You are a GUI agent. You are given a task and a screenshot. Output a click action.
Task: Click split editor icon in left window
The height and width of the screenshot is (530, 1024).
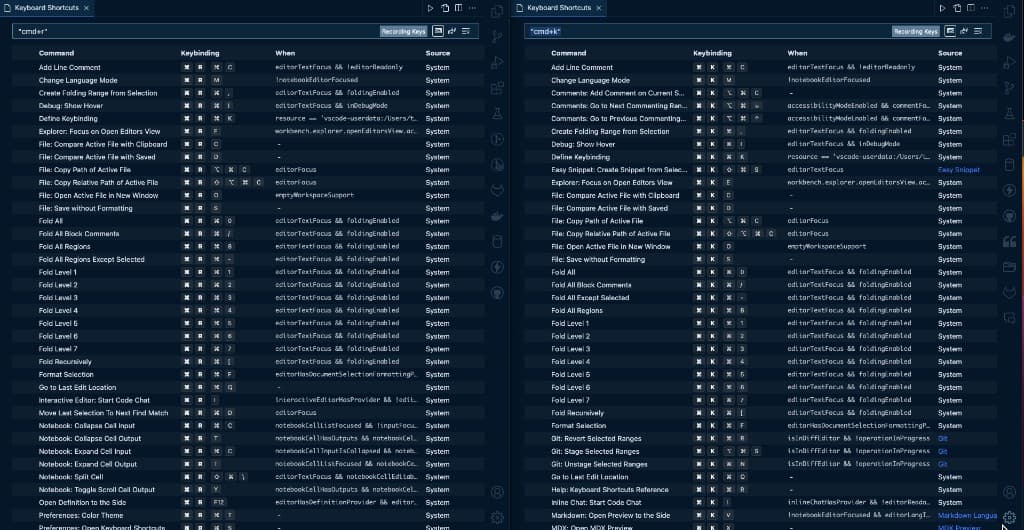point(458,8)
